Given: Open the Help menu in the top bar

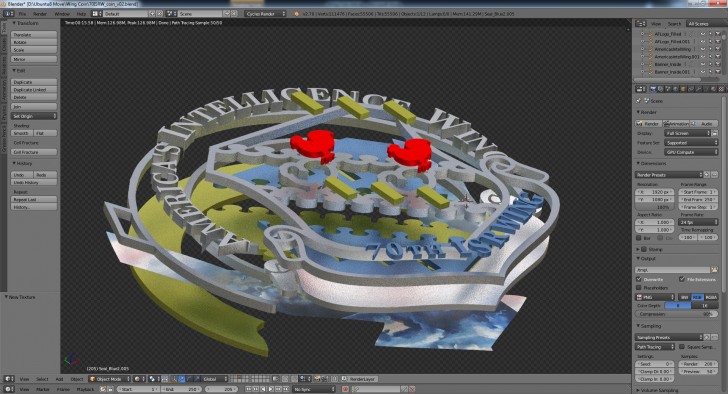Looking at the screenshot, I should click(x=81, y=14).
